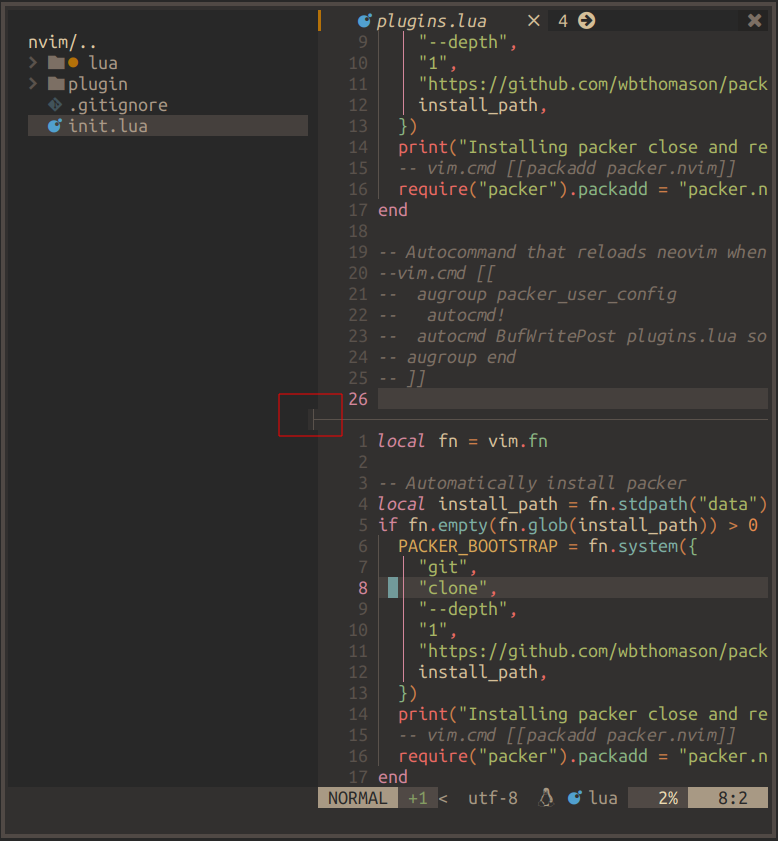Click the orange git status dot beside lua
Screen dimensions: 778x841
(x=73, y=63)
